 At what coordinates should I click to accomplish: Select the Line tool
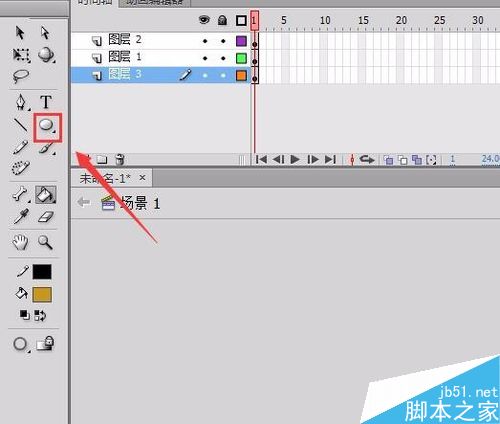20,125
